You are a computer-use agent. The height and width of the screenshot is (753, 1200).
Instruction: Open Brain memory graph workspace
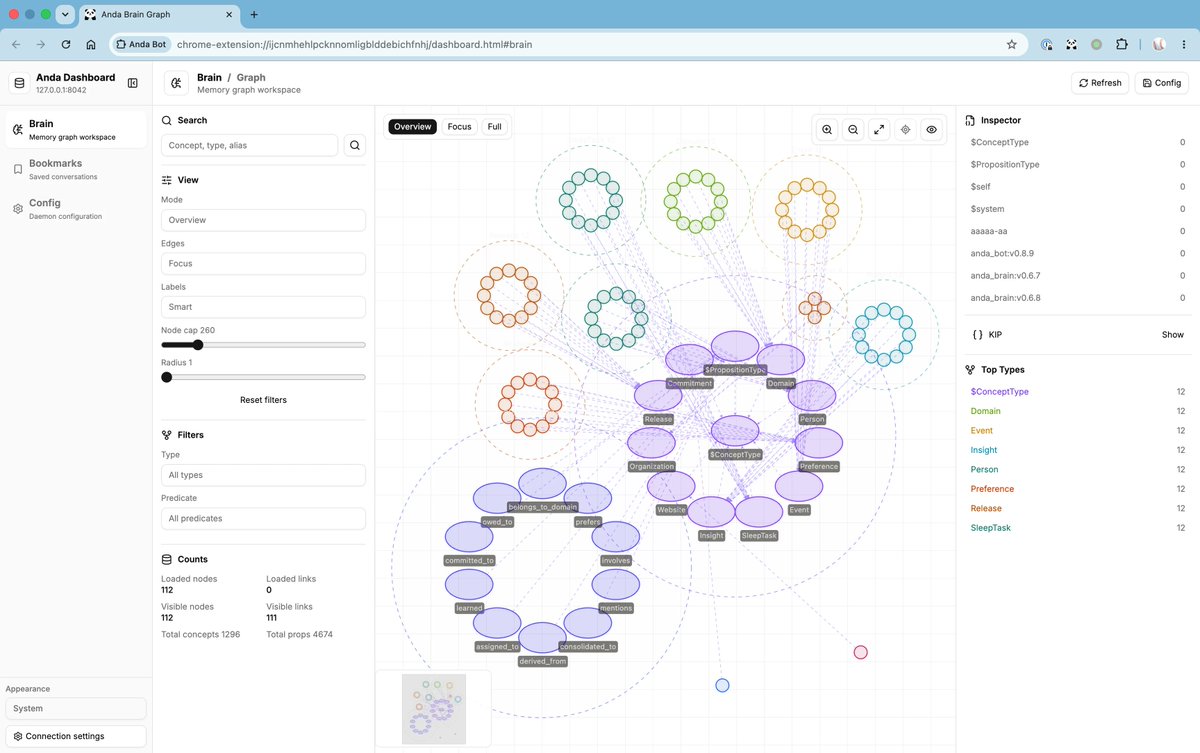(76, 130)
